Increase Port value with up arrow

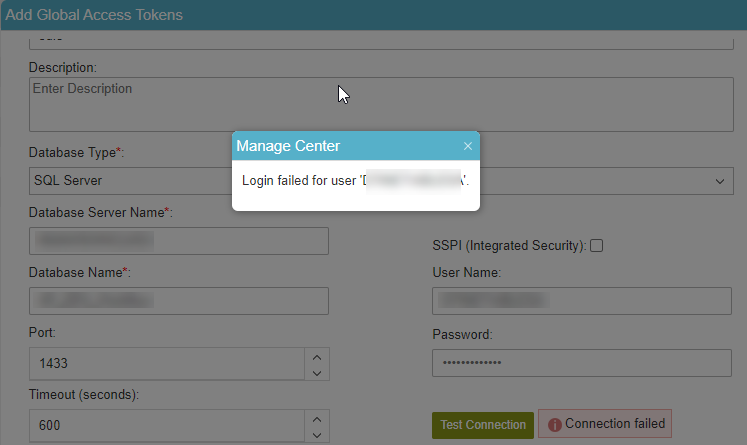316,354
